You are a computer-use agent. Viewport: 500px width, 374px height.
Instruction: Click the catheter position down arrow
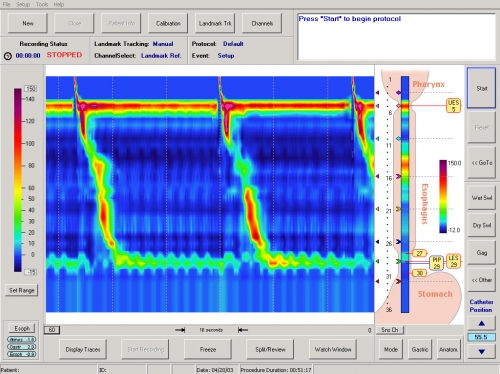481,351
